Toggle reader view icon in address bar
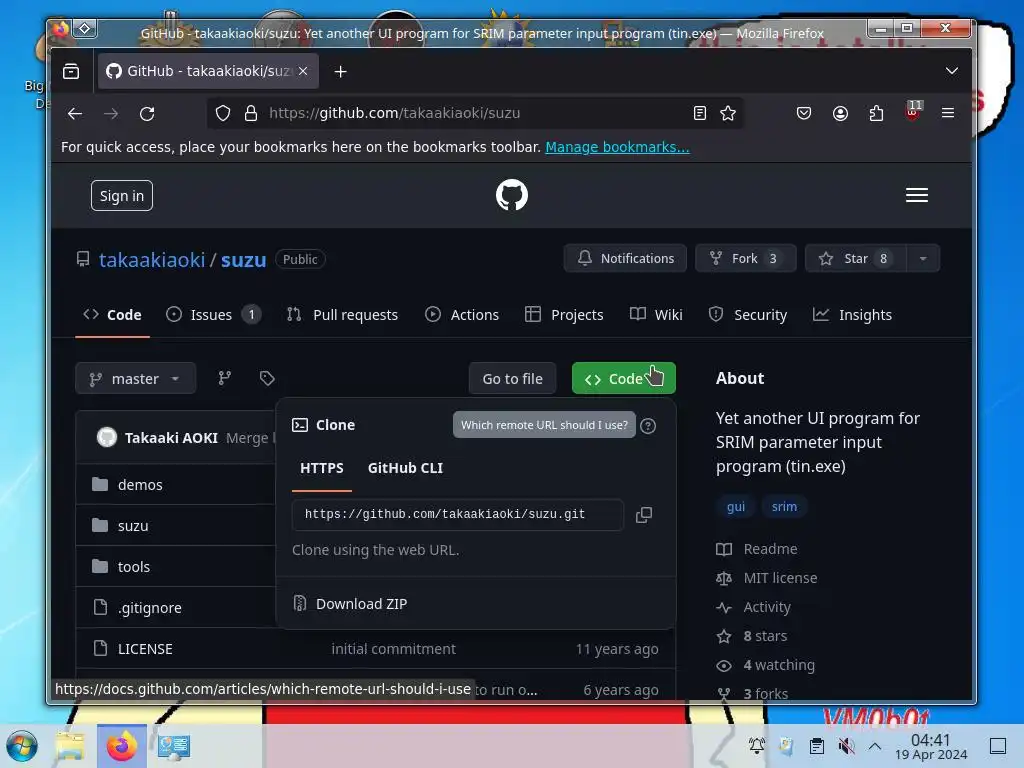The width and height of the screenshot is (1024, 768). [699, 114]
